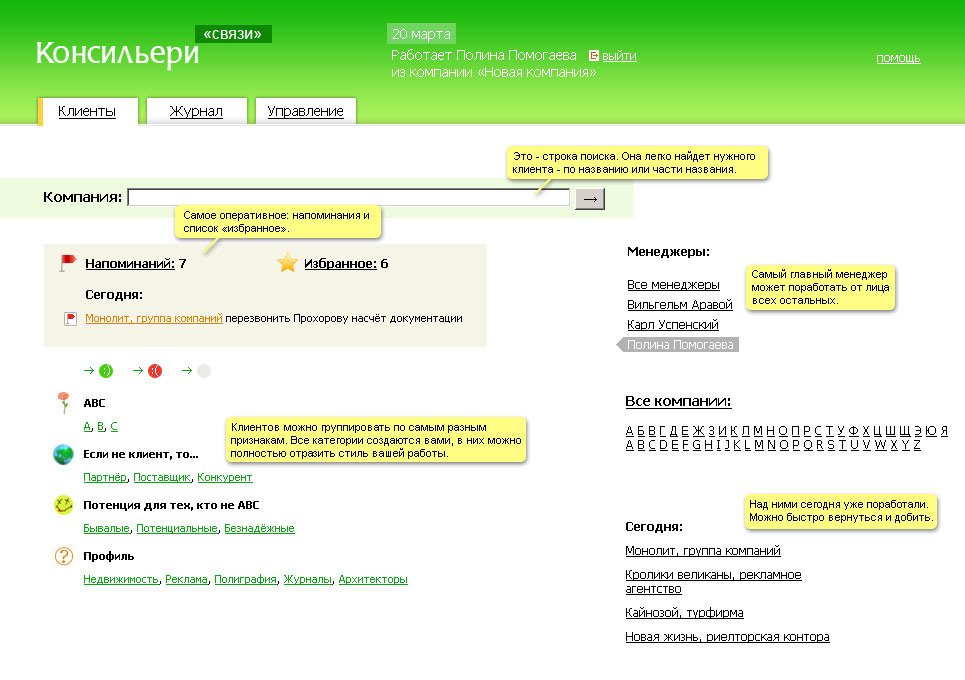
Task: Open the помощь help link
Action: point(898,58)
